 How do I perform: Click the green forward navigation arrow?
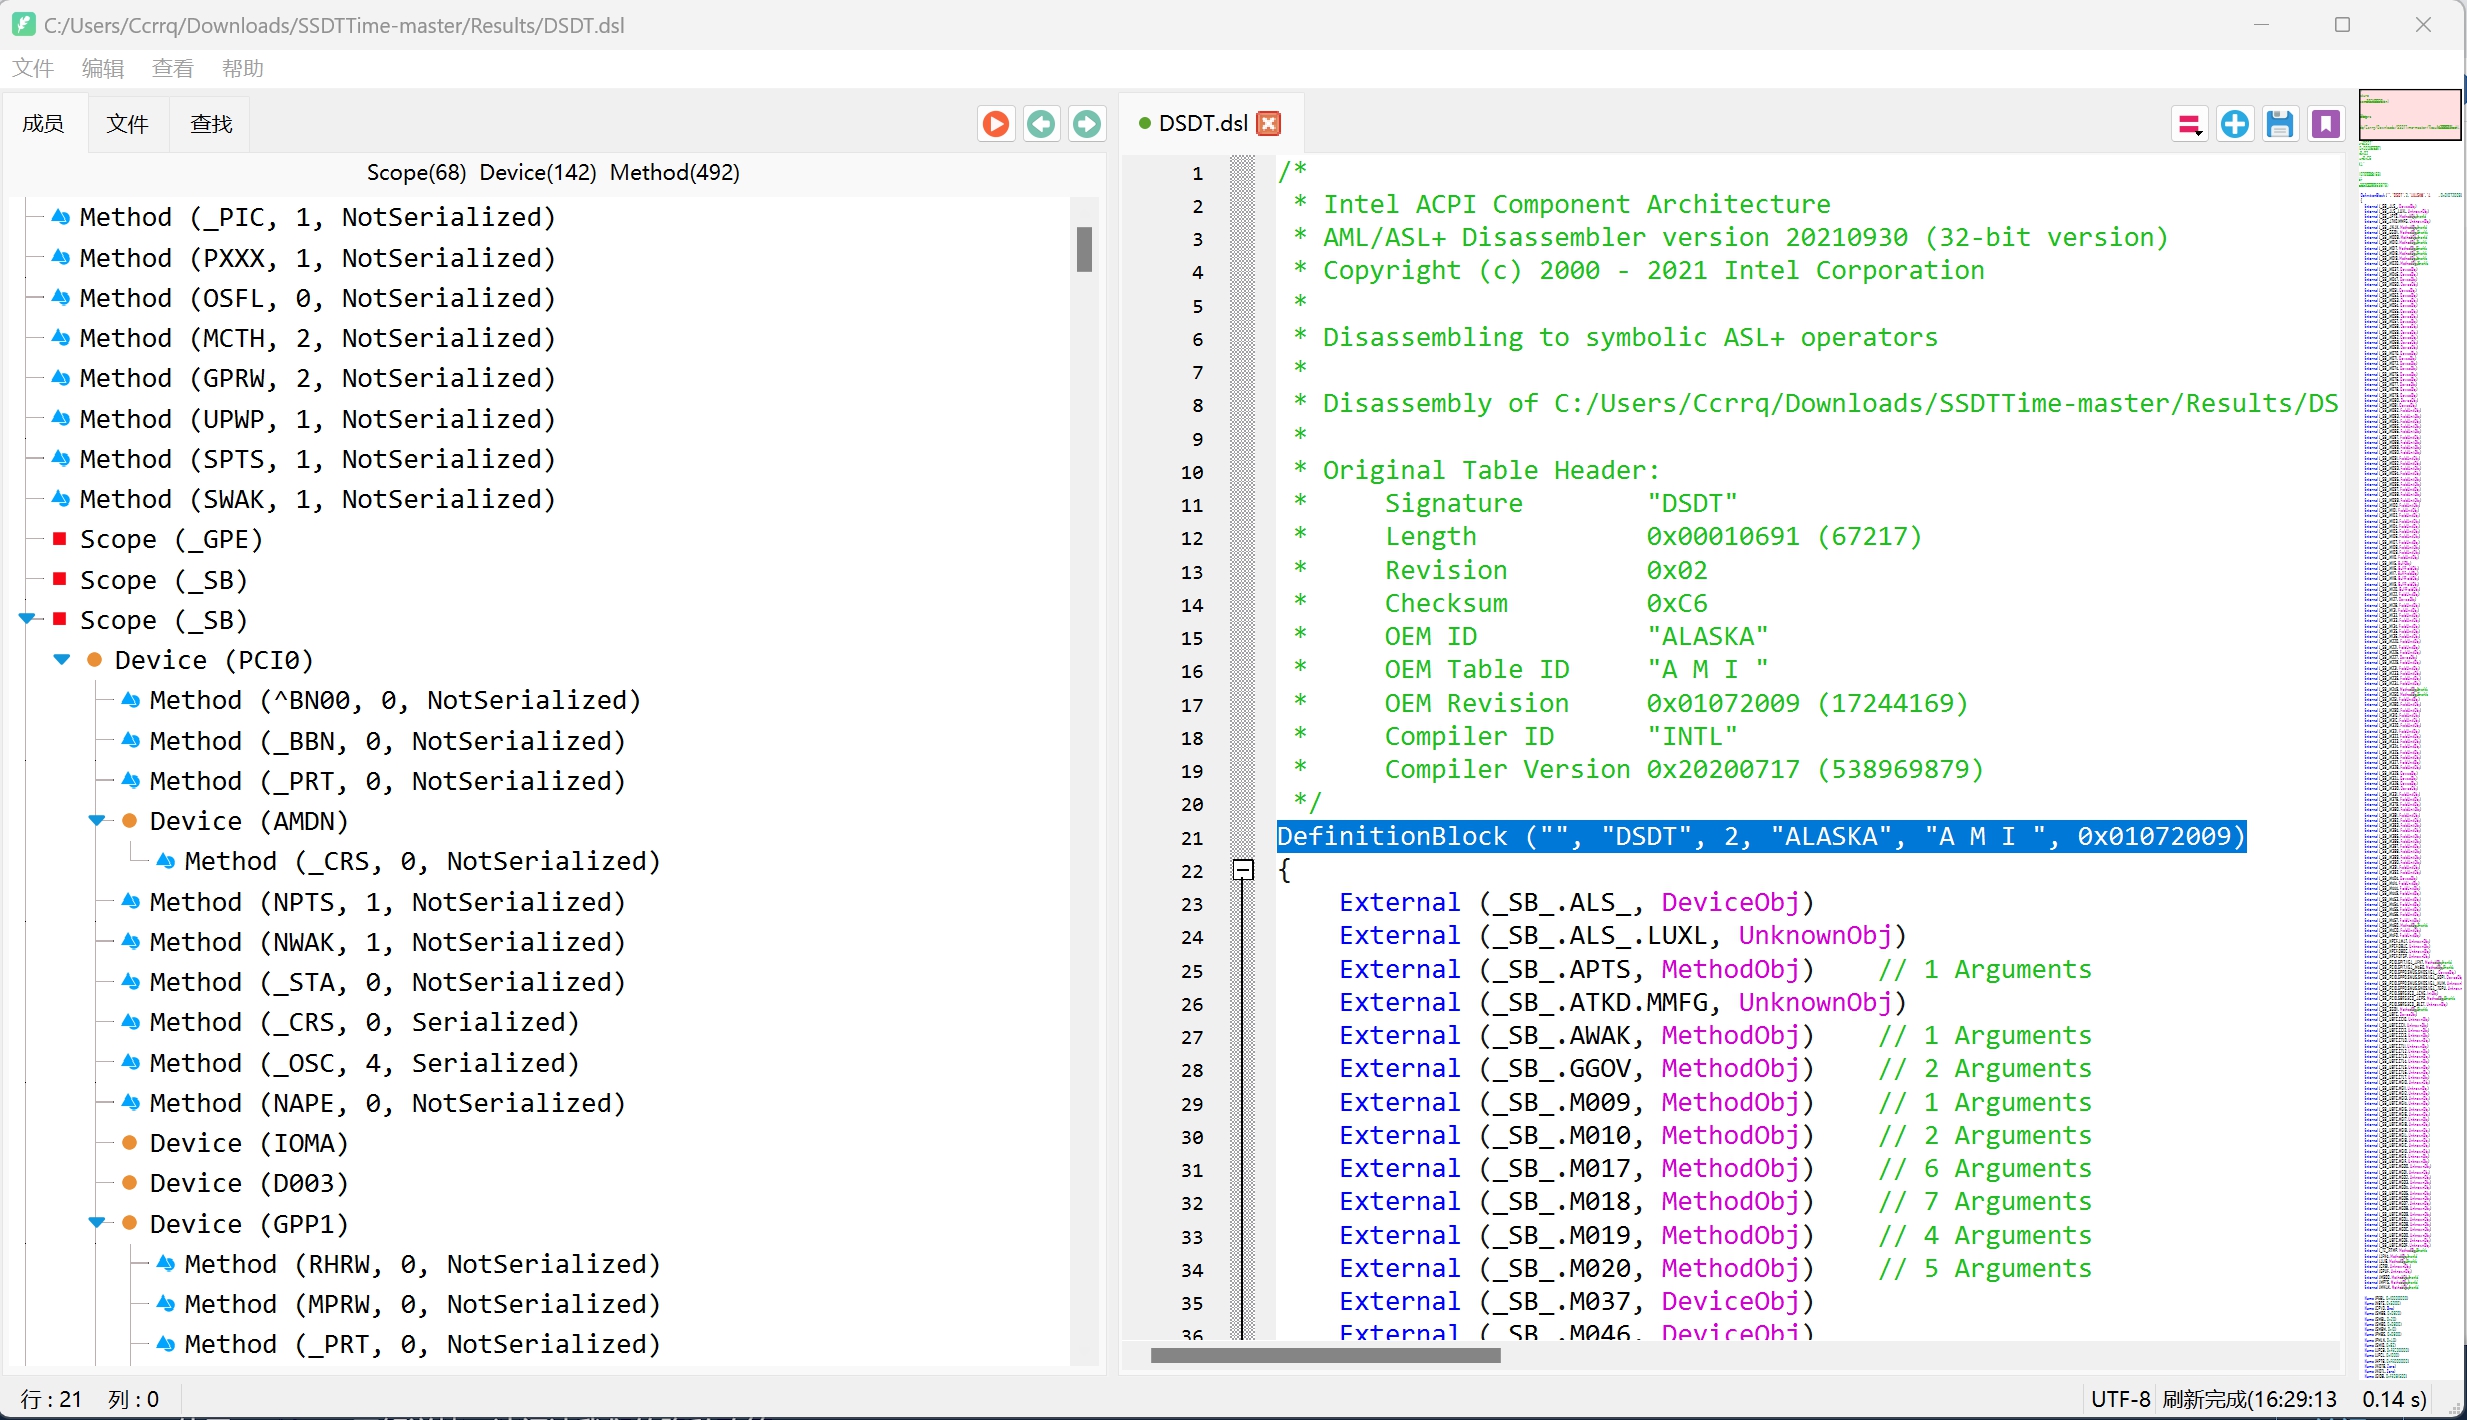[1087, 124]
